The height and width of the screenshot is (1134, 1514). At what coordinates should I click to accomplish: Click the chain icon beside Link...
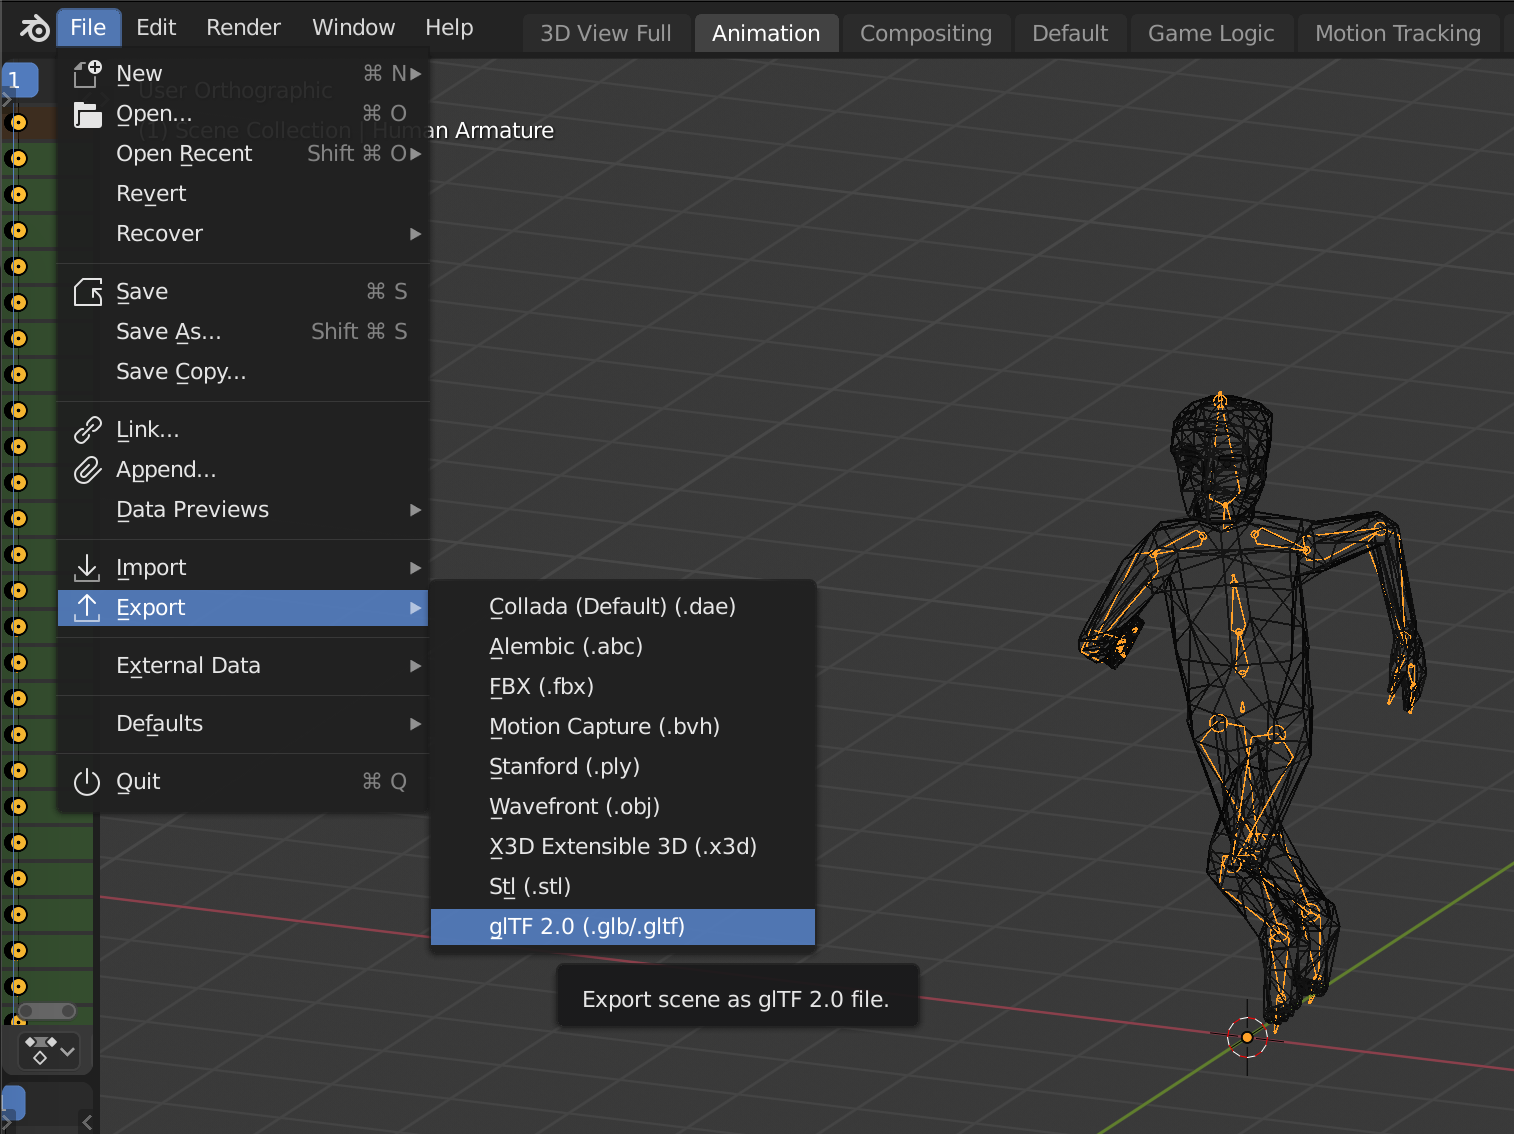(x=87, y=429)
